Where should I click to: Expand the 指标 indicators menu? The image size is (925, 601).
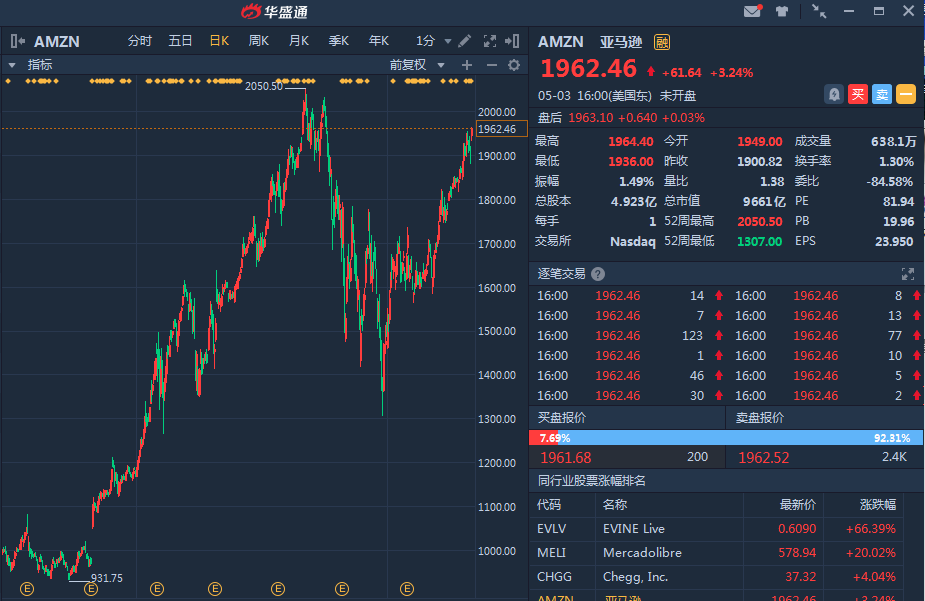pos(12,65)
